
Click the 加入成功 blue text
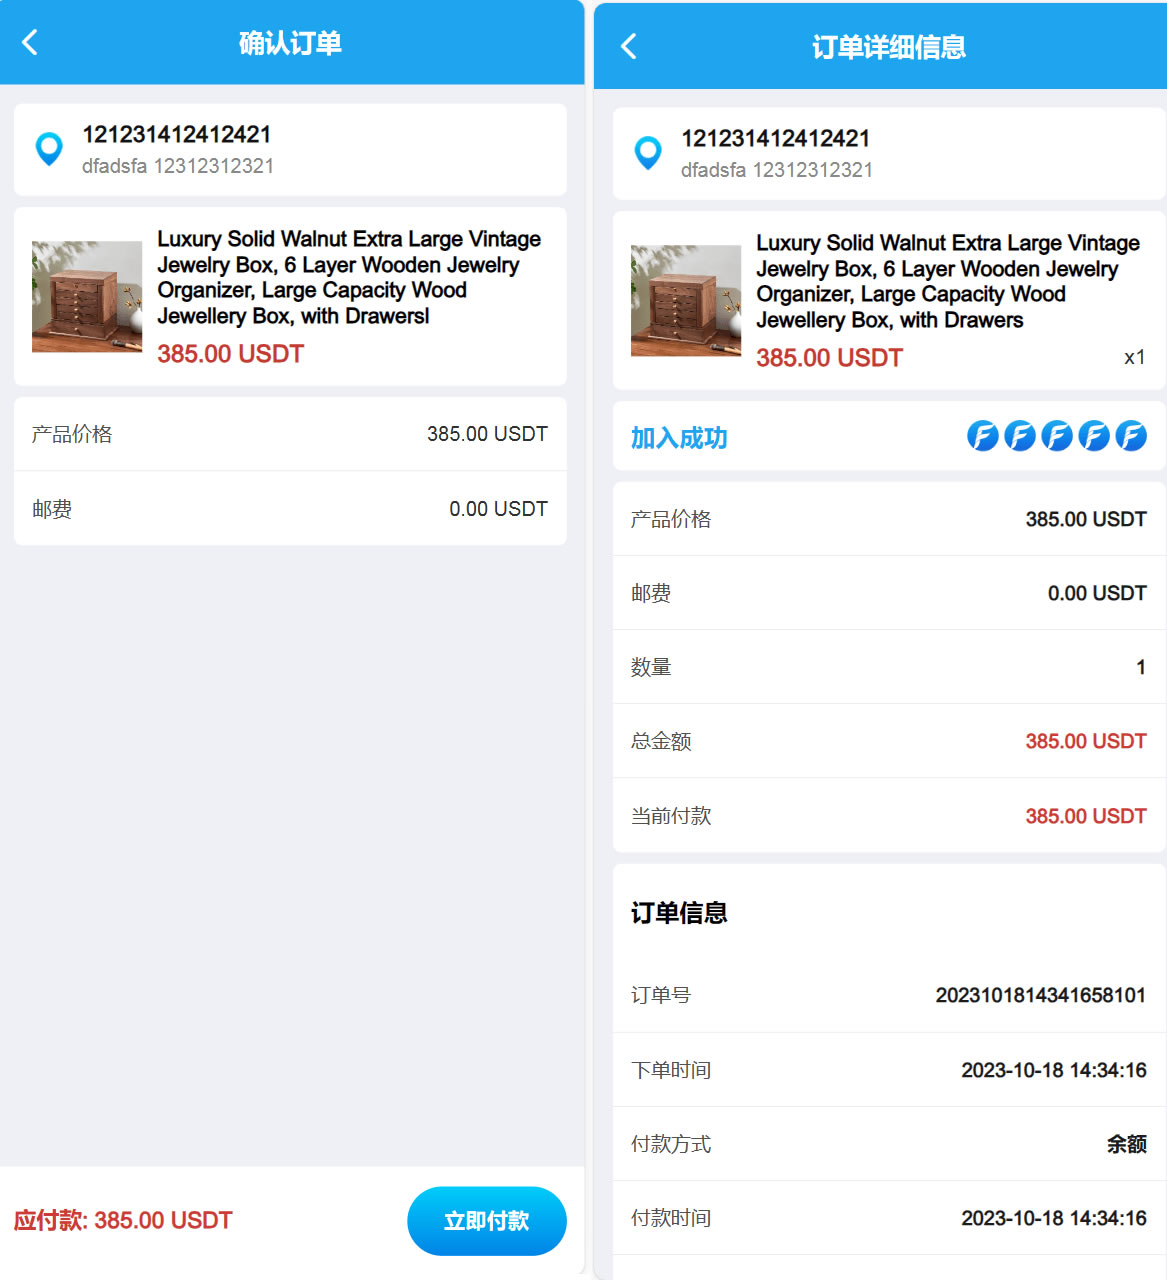tap(679, 438)
